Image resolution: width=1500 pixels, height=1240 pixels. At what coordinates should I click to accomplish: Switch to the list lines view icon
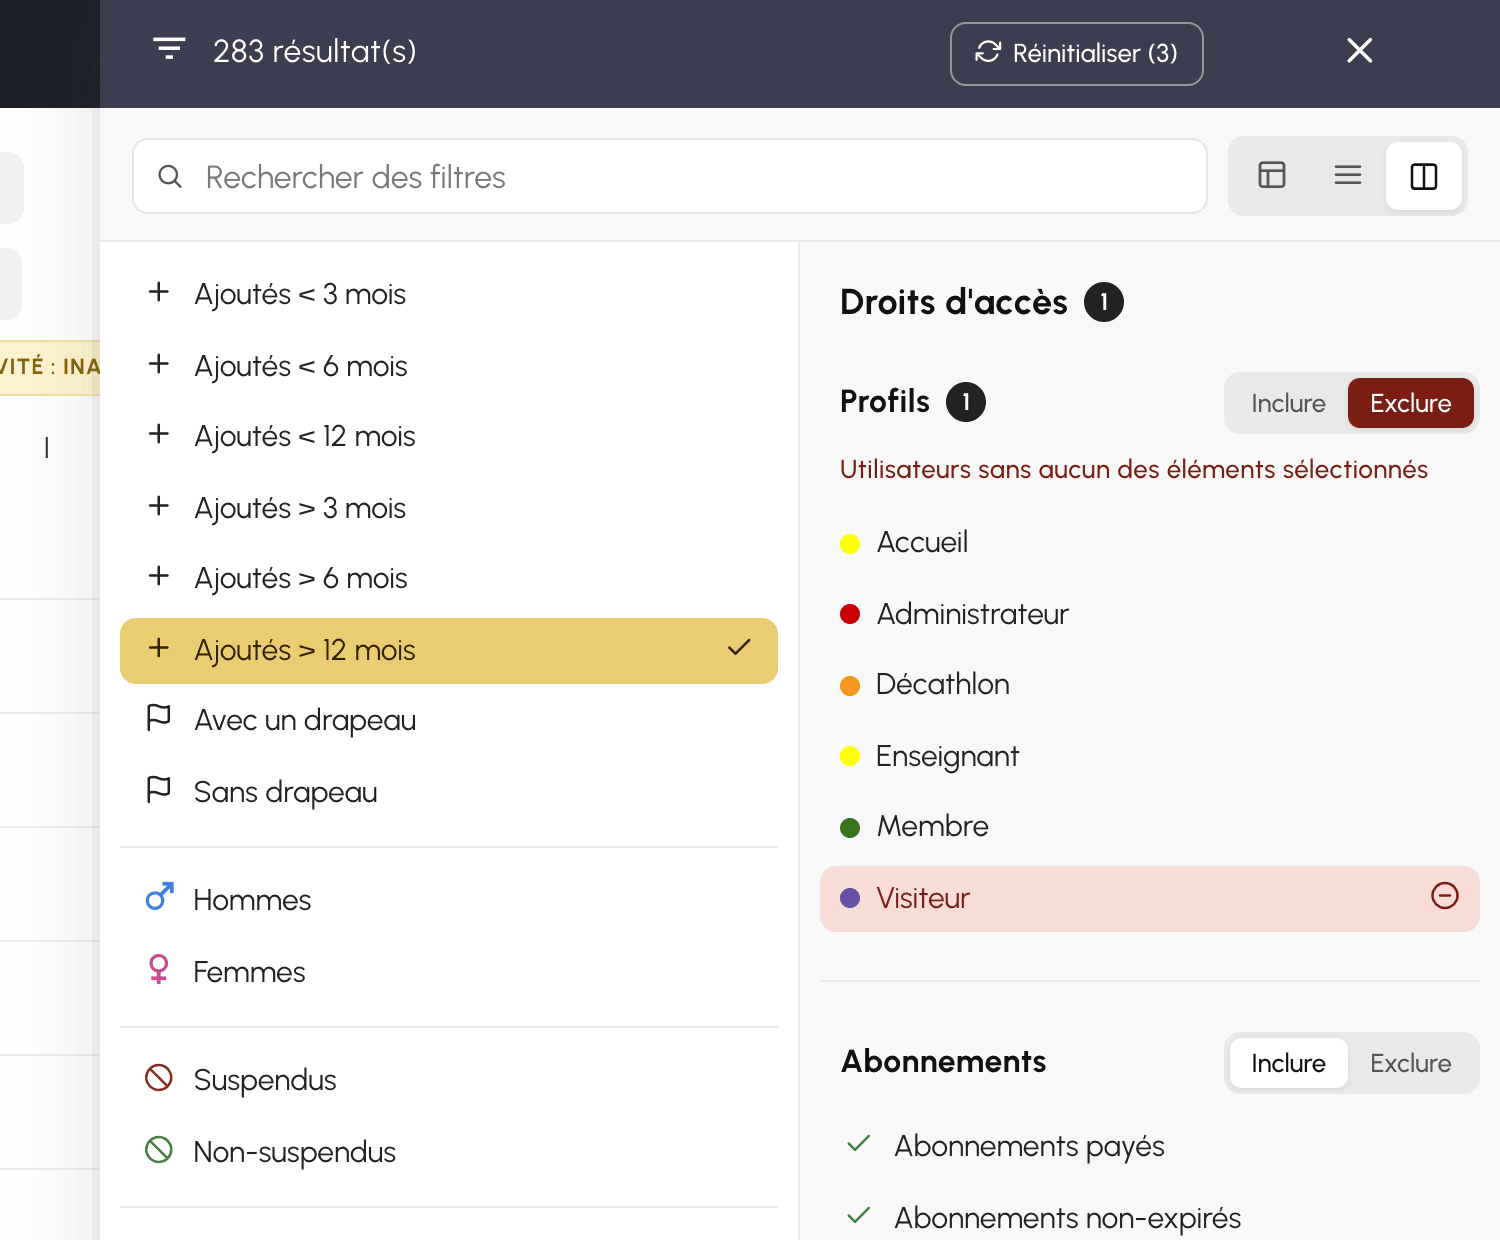(1348, 175)
